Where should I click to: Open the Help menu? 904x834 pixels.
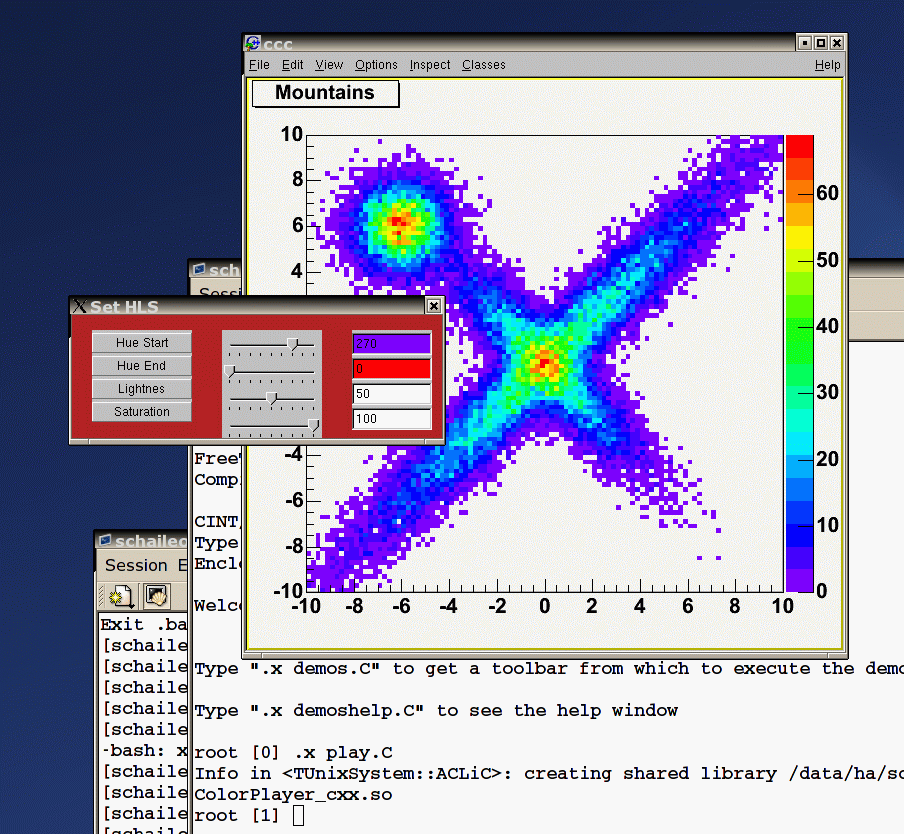pyautogui.click(x=827, y=65)
